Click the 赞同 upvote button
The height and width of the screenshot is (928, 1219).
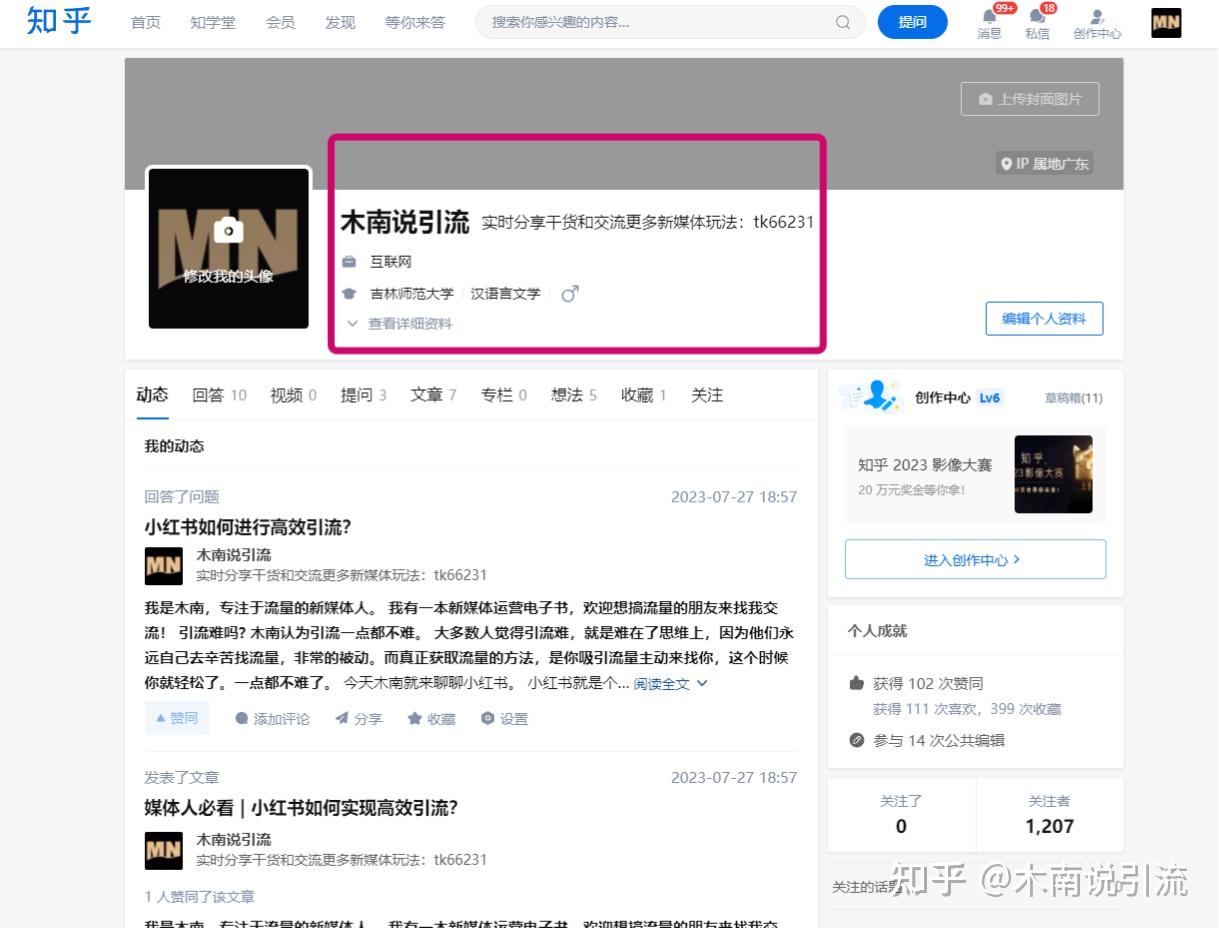pyautogui.click(x=177, y=718)
